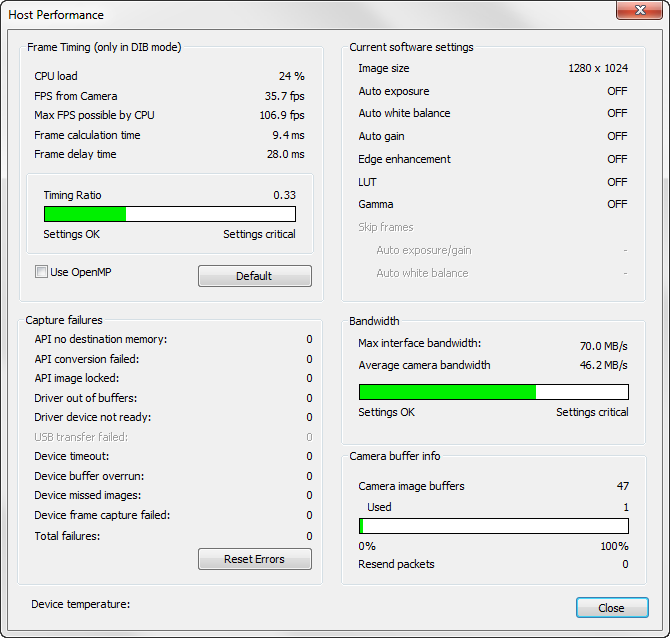
Task: Click the Device missed images label
Action: 88,495
